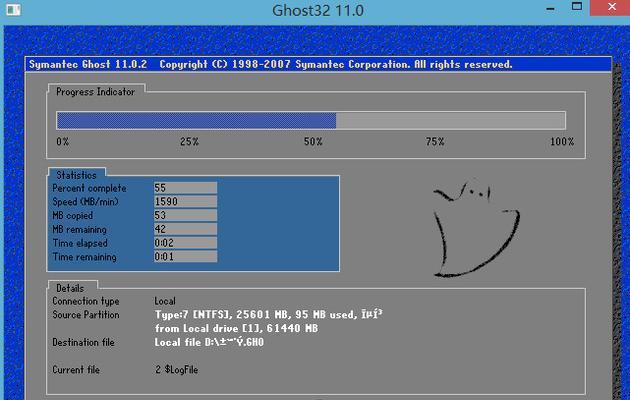The width and height of the screenshot is (630, 400).
Task: Click the MB remaining label
Action: (x=80, y=229)
